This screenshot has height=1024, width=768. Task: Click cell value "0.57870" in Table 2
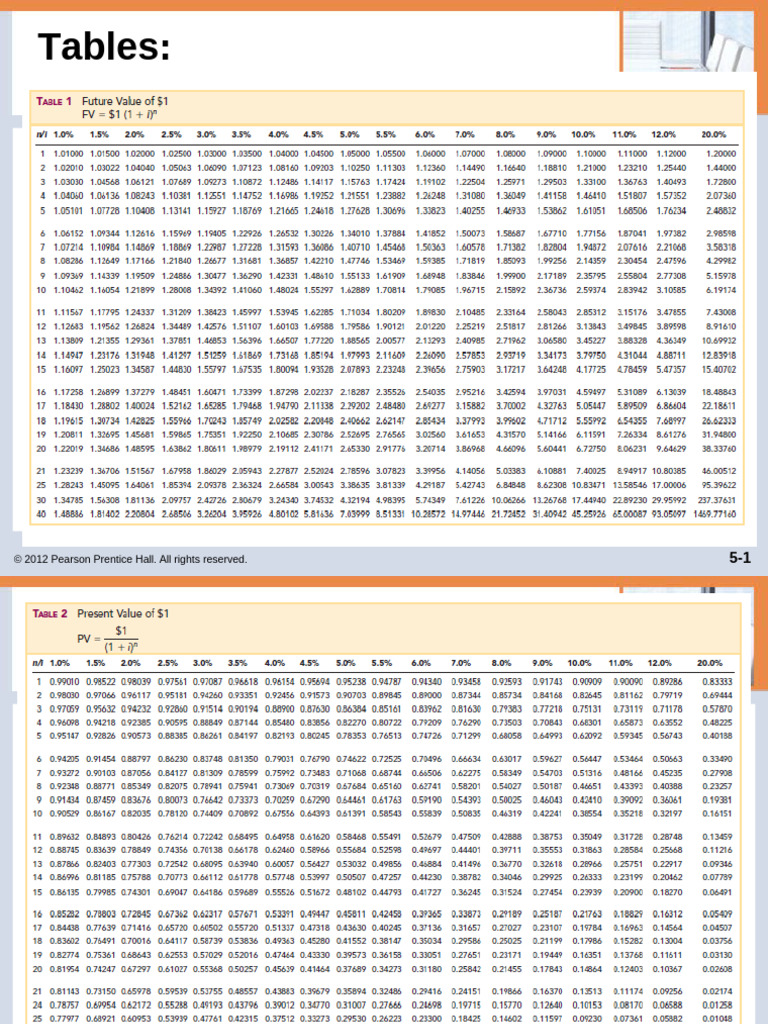click(718, 709)
